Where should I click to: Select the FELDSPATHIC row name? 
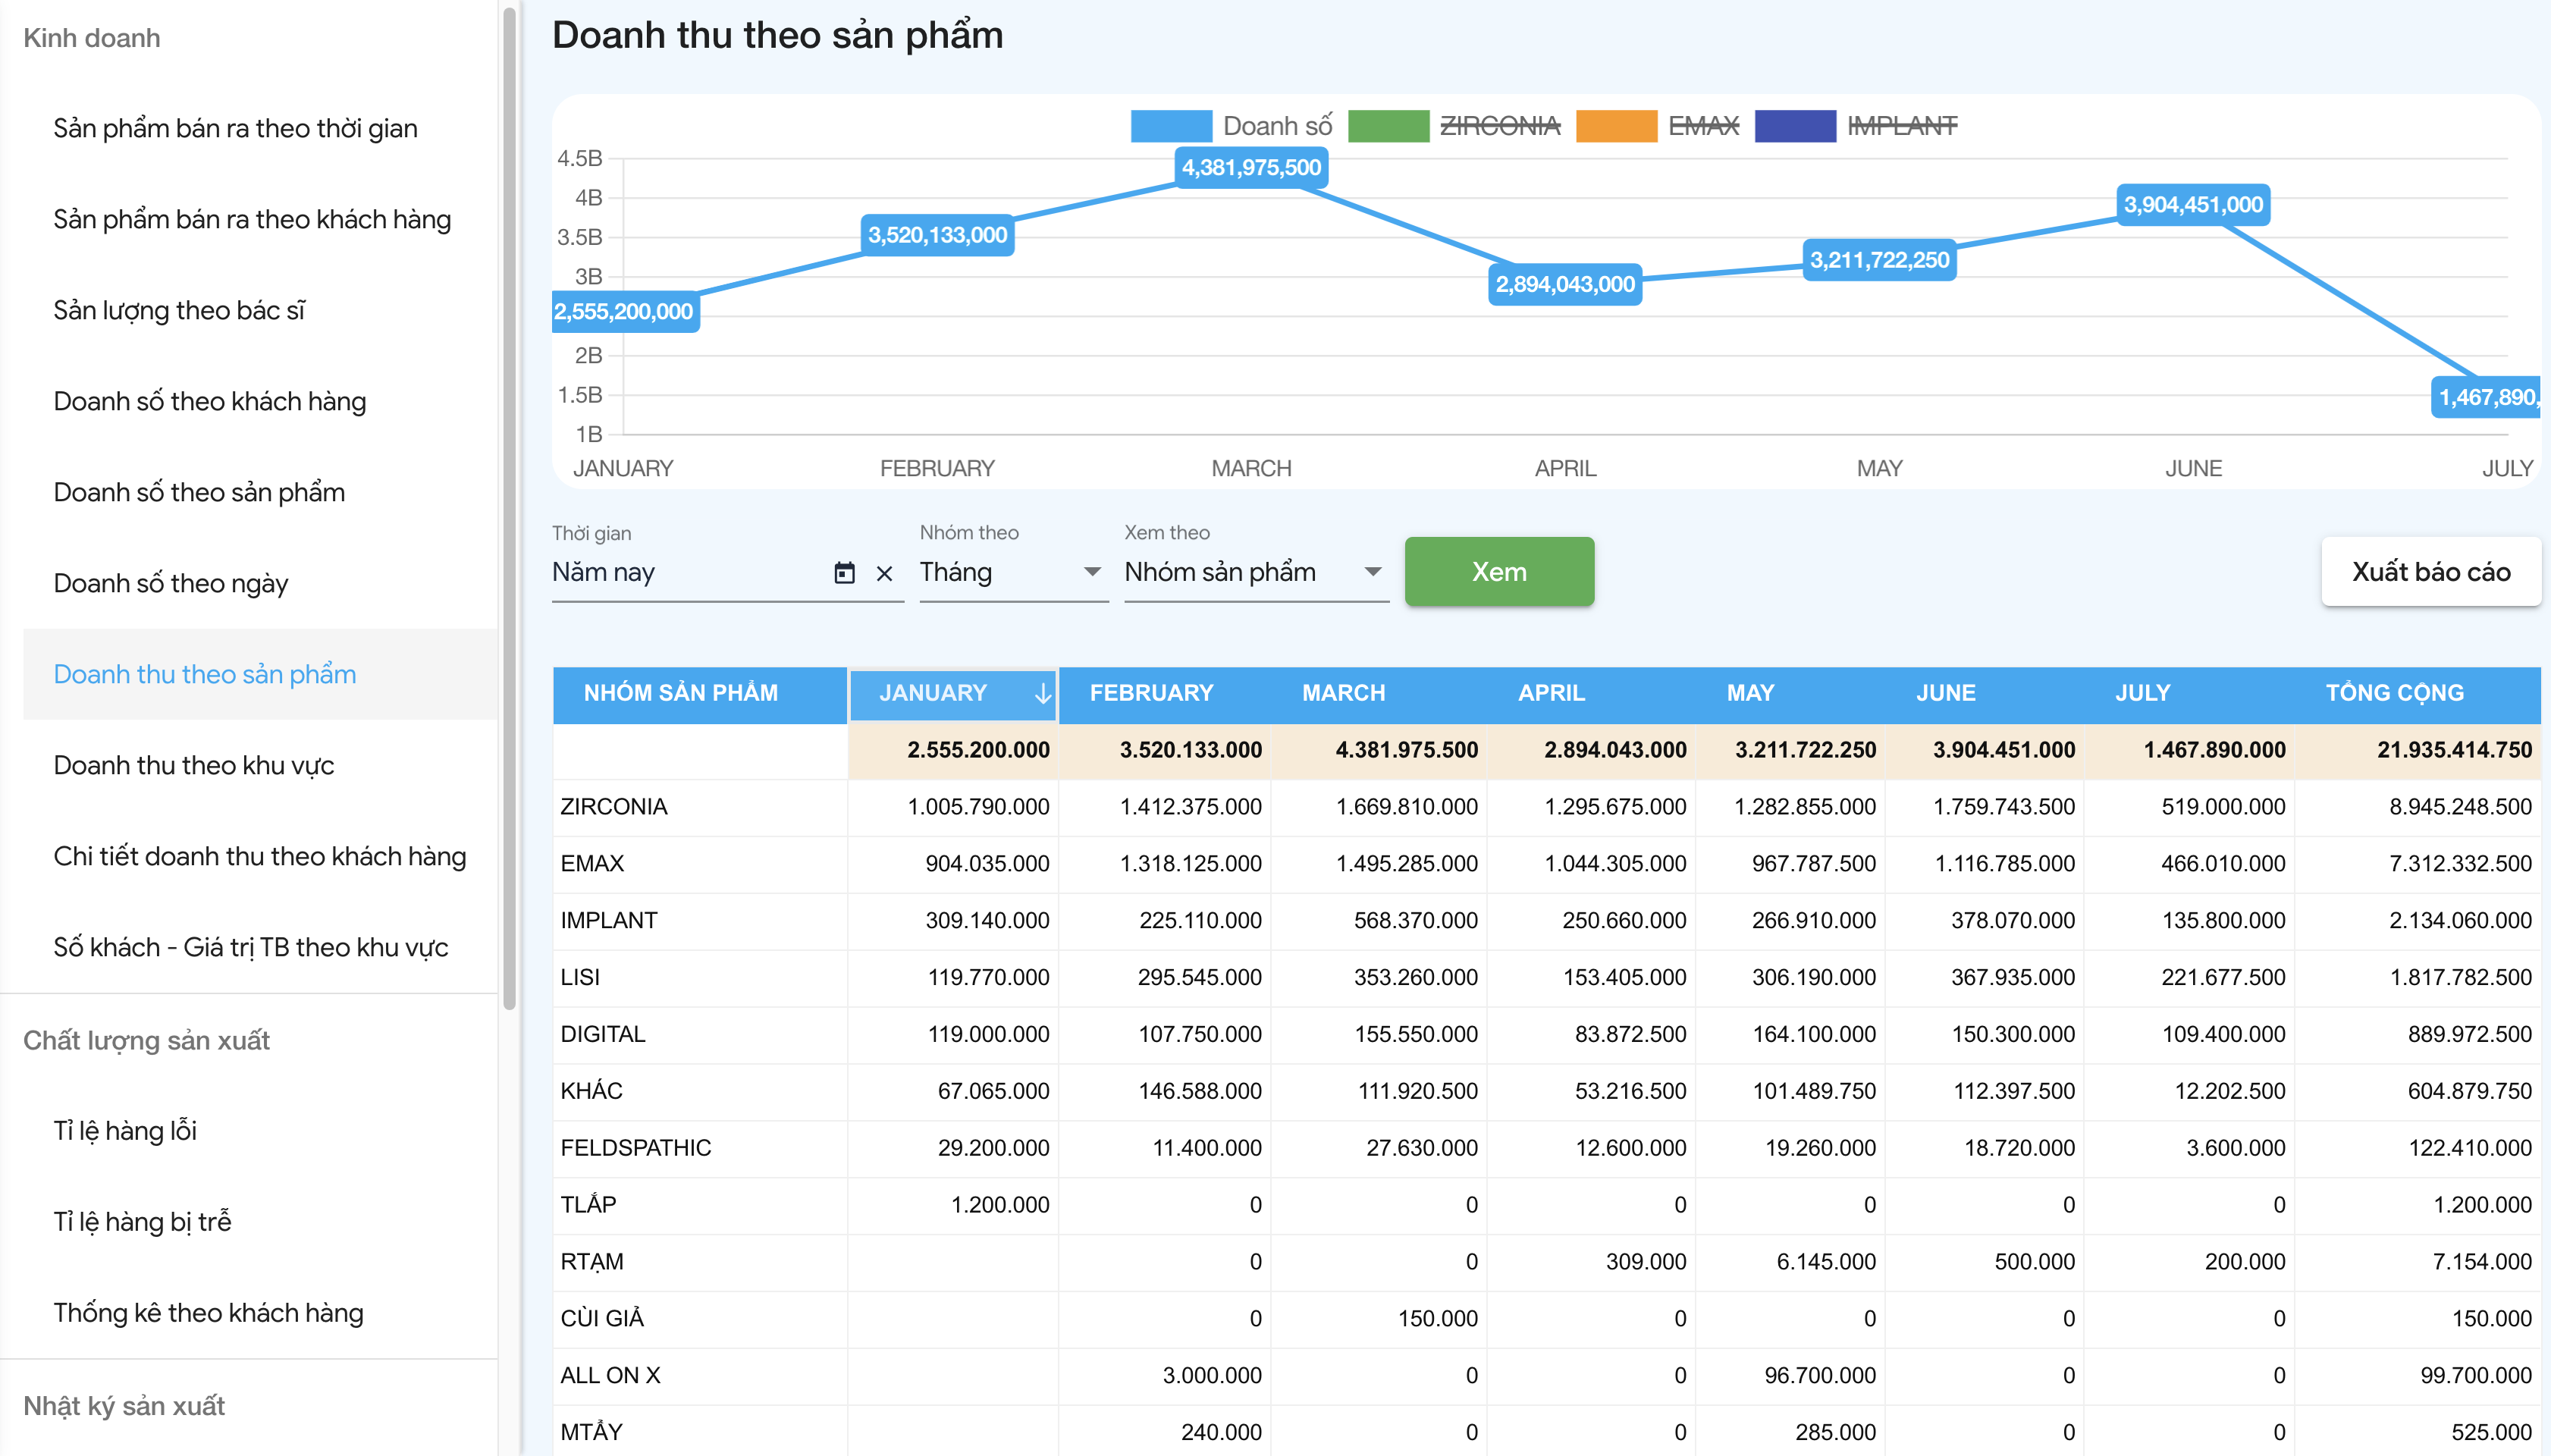point(636,1147)
